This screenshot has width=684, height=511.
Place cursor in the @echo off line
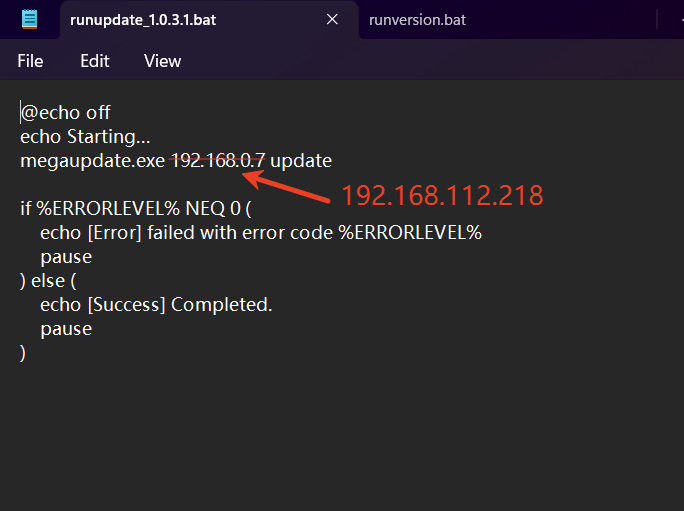pyautogui.click(x=65, y=113)
